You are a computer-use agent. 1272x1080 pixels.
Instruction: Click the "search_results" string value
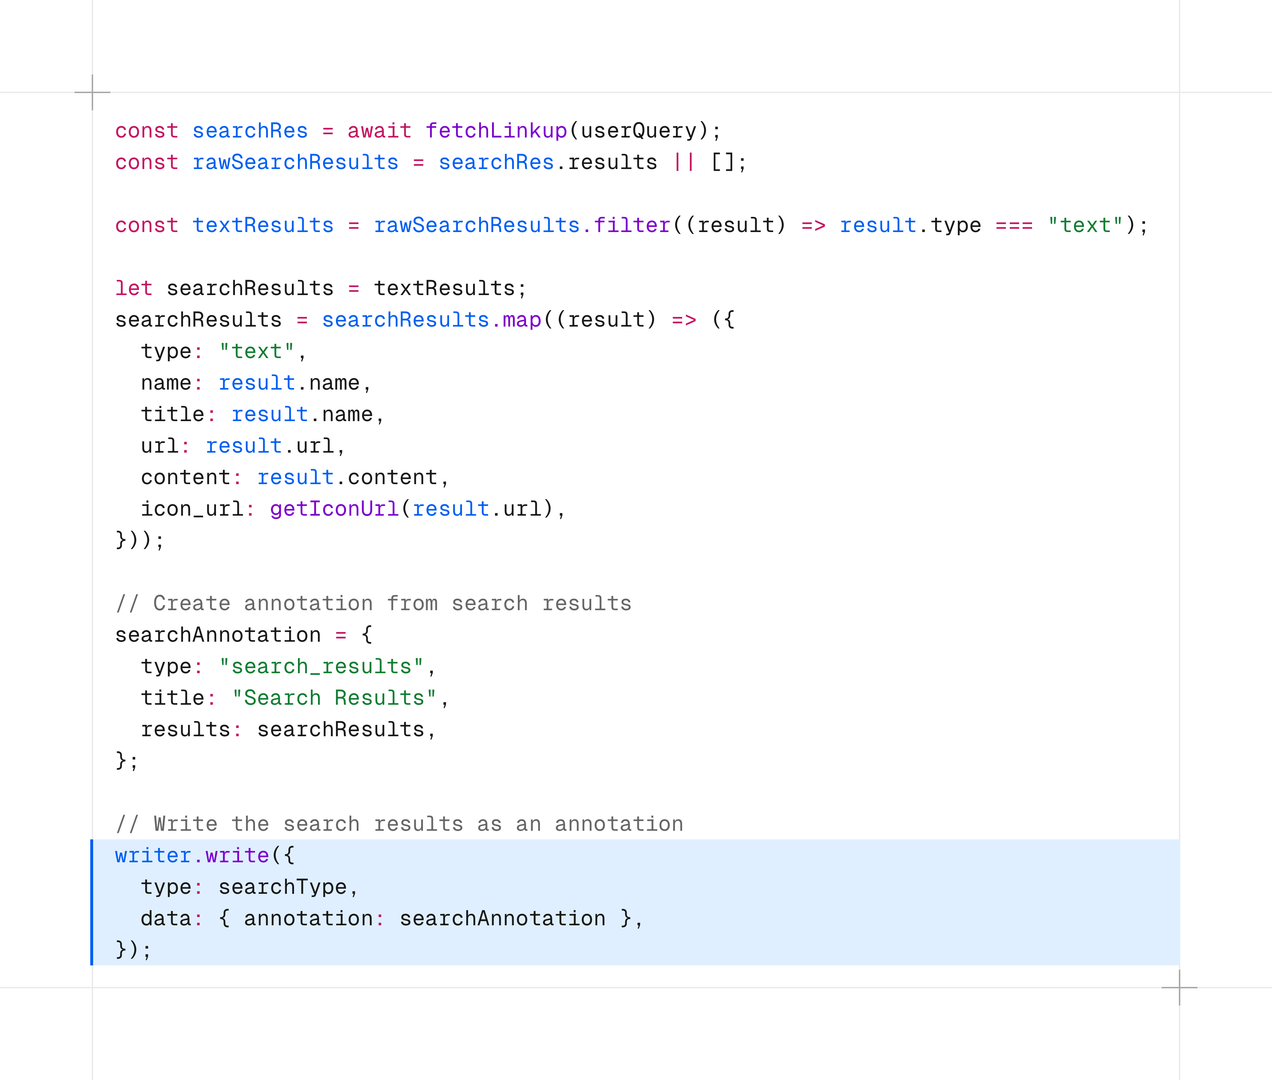point(321,667)
